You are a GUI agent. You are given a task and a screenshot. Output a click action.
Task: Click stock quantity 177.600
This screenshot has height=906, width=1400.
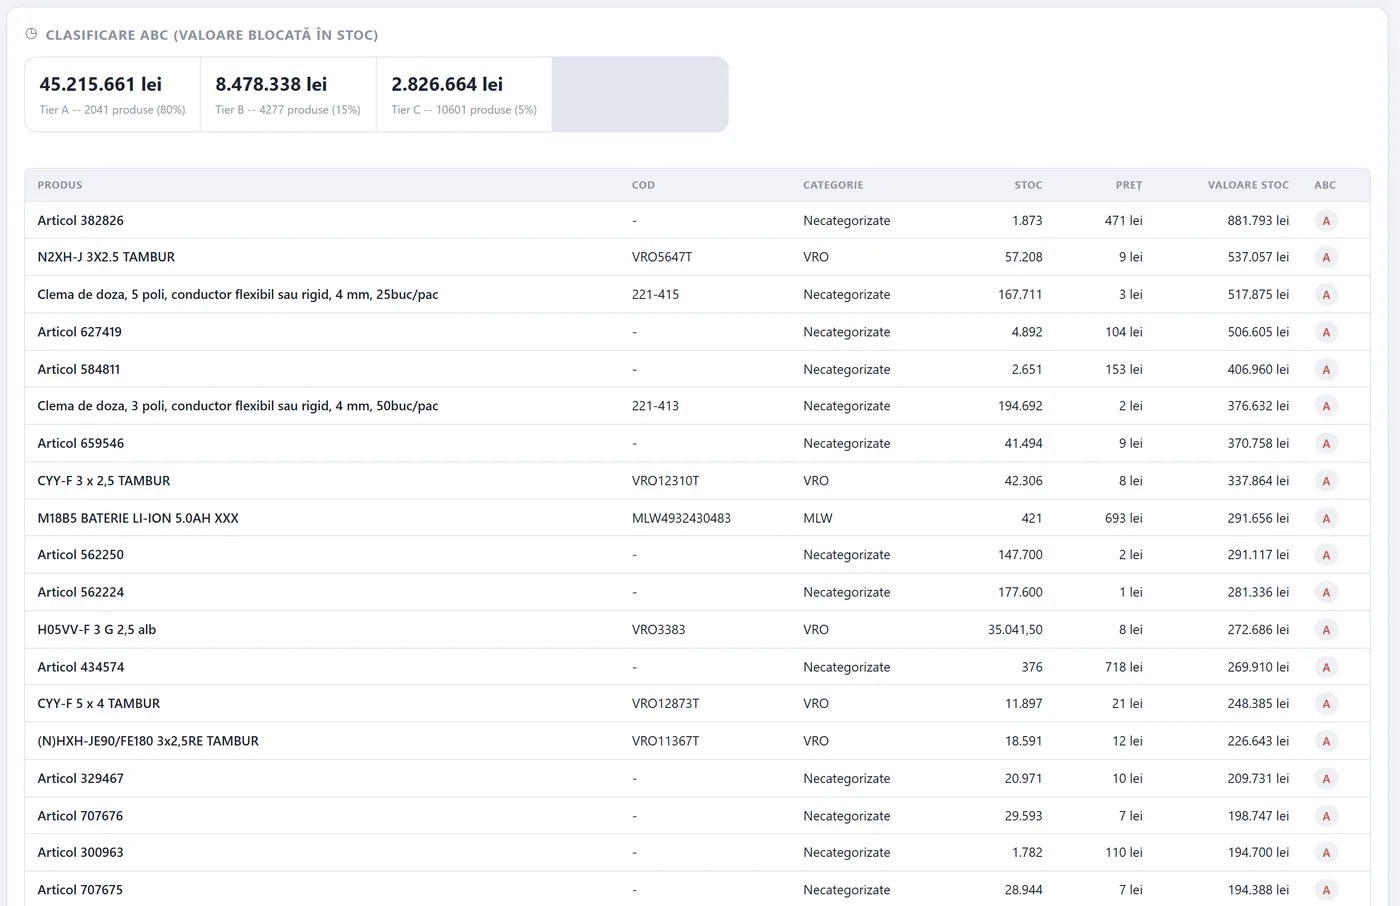coord(1020,592)
